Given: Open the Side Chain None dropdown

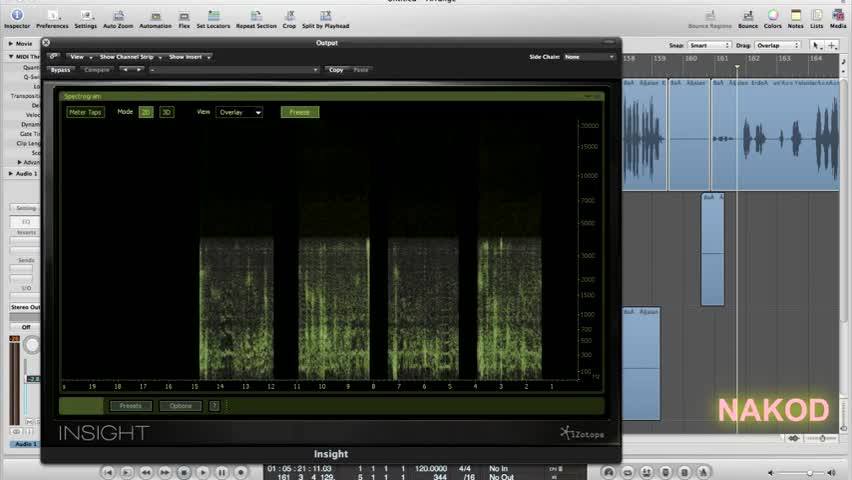Looking at the screenshot, I should [589, 57].
